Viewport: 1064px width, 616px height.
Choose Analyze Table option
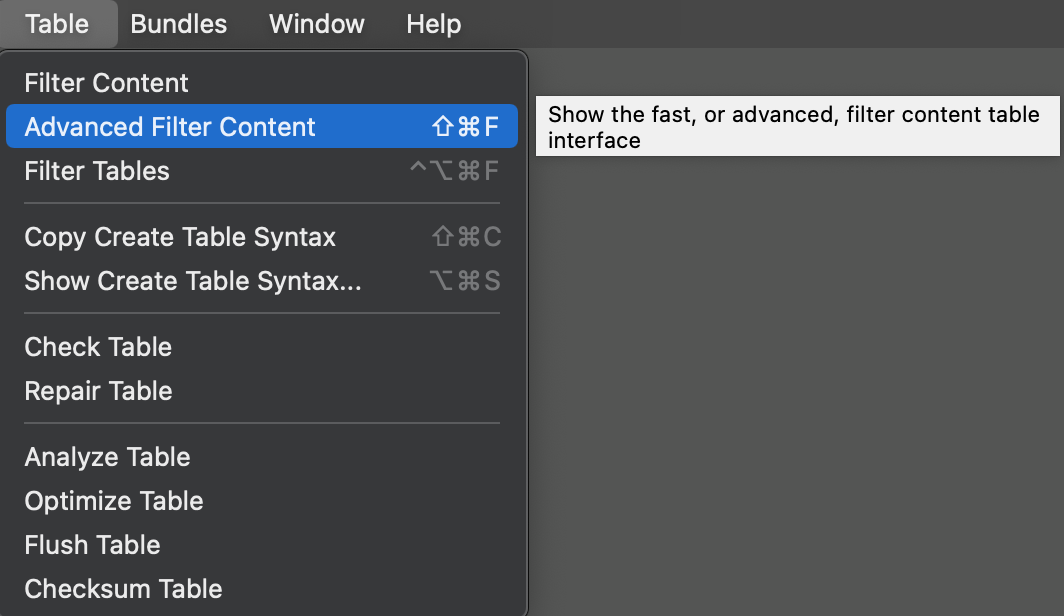point(107,457)
